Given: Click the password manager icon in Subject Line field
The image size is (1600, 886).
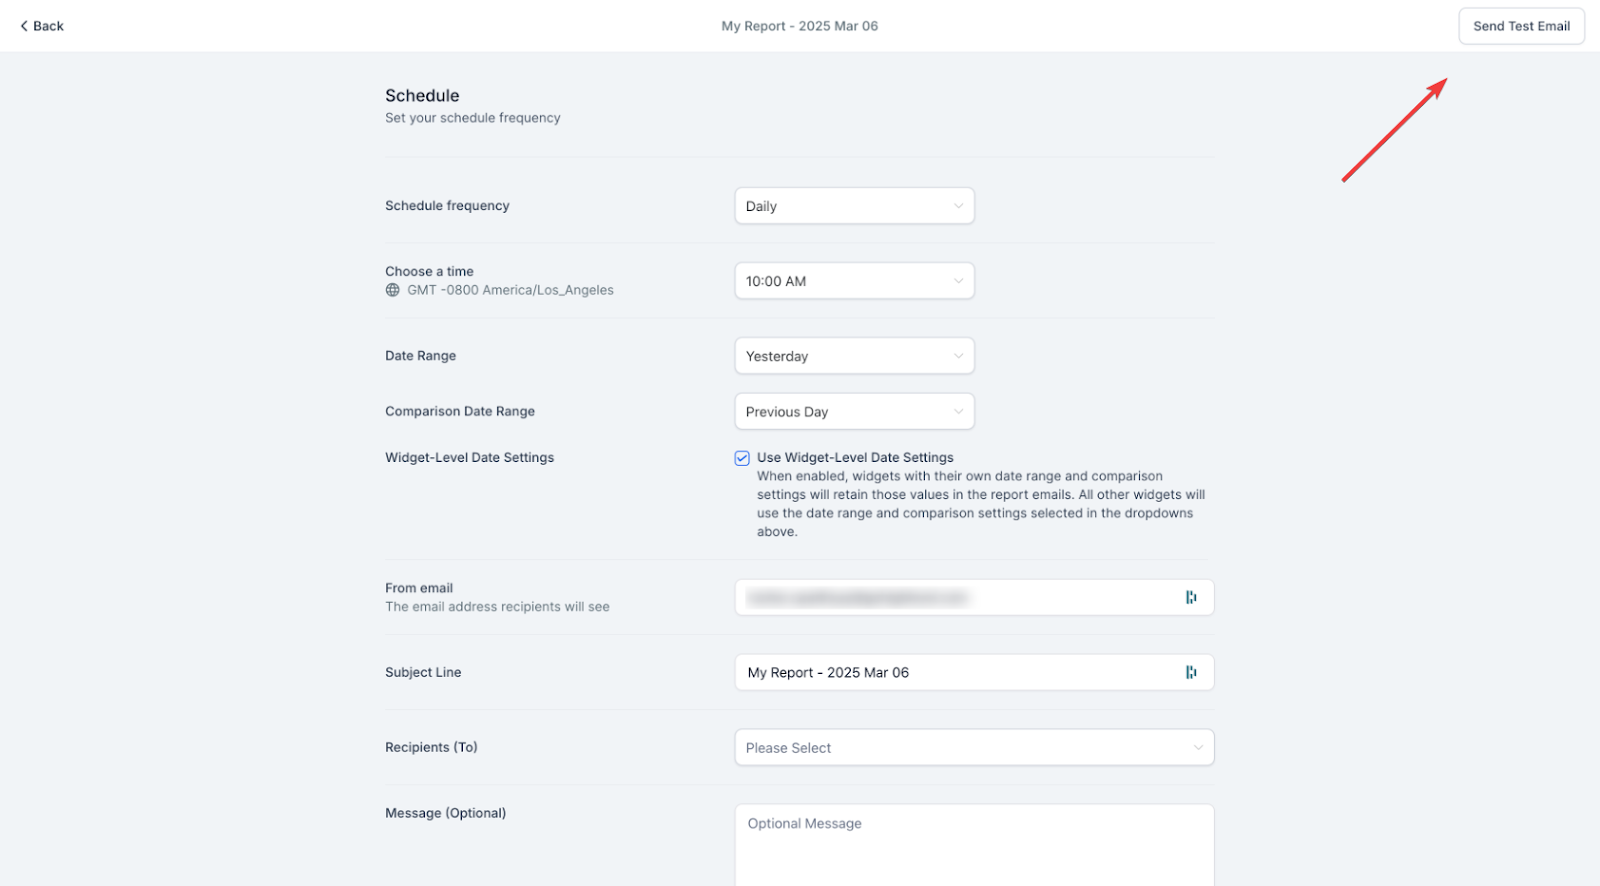Looking at the screenshot, I should pos(1190,672).
